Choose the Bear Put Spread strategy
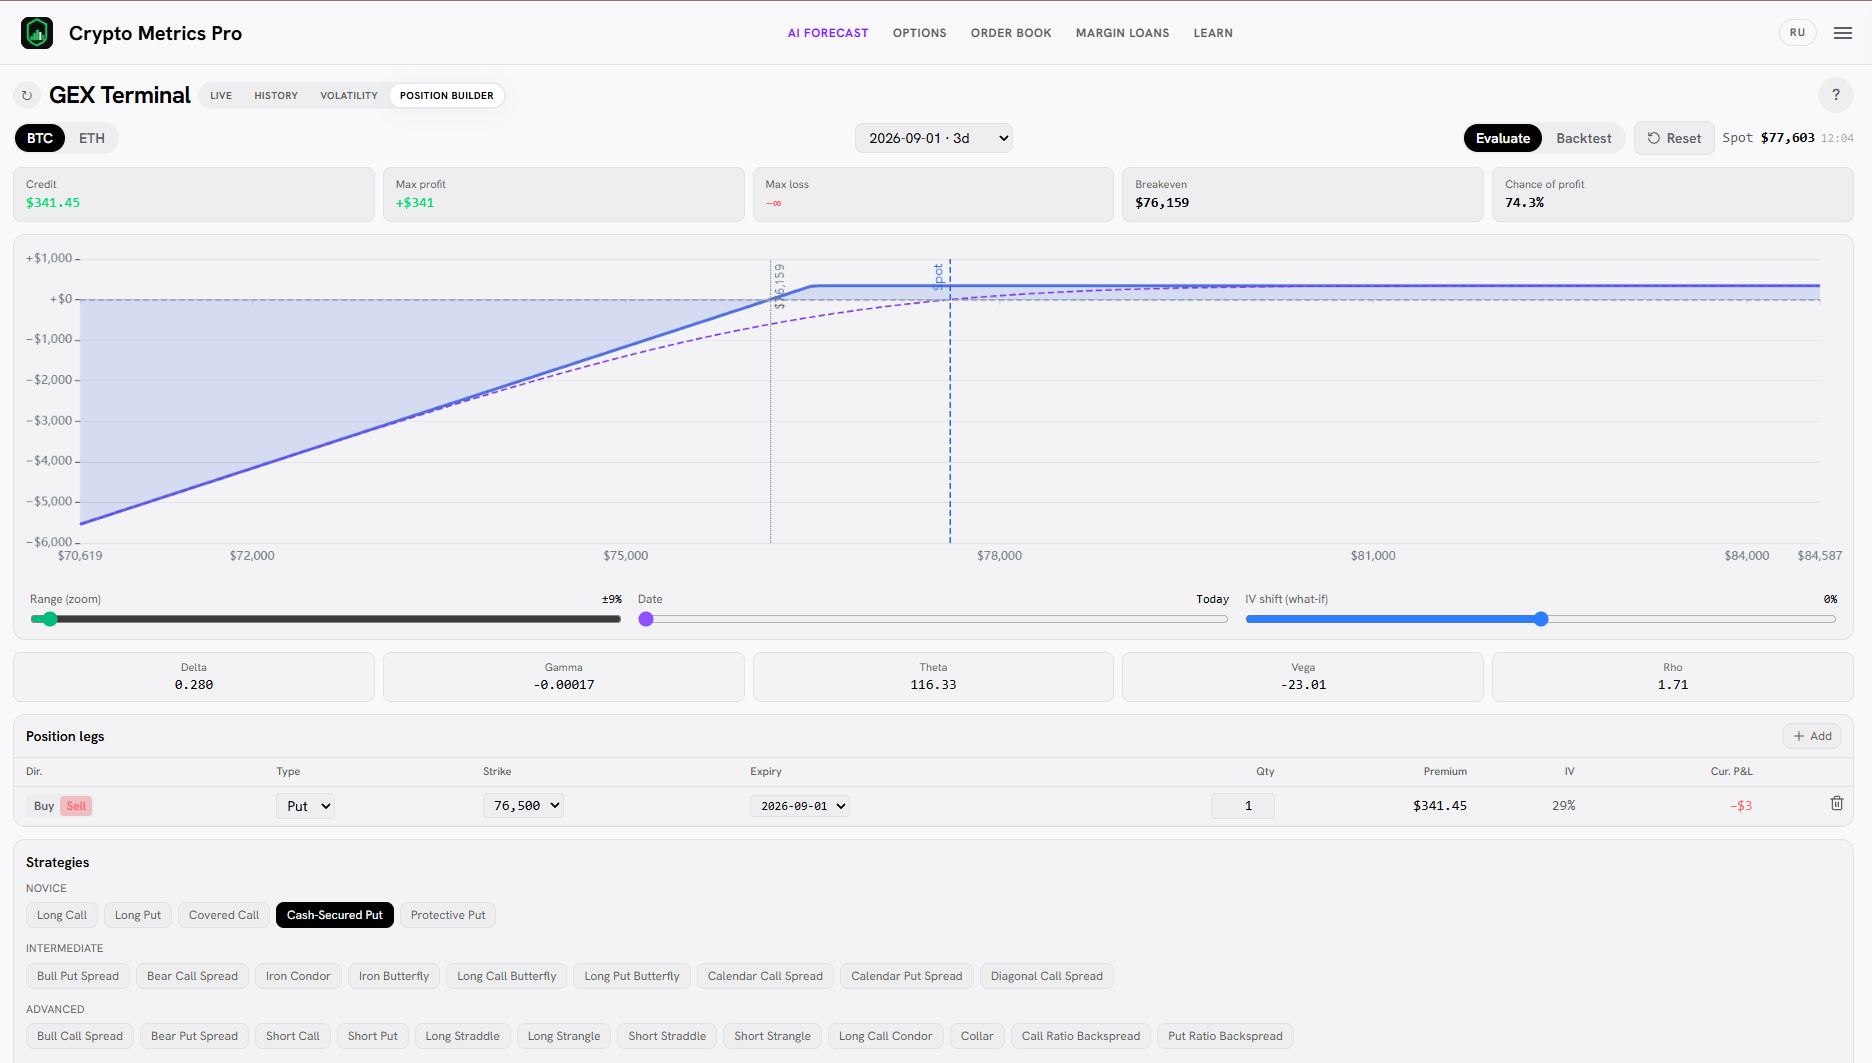Viewport: 1872px width, 1063px height. click(x=195, y=1036)
